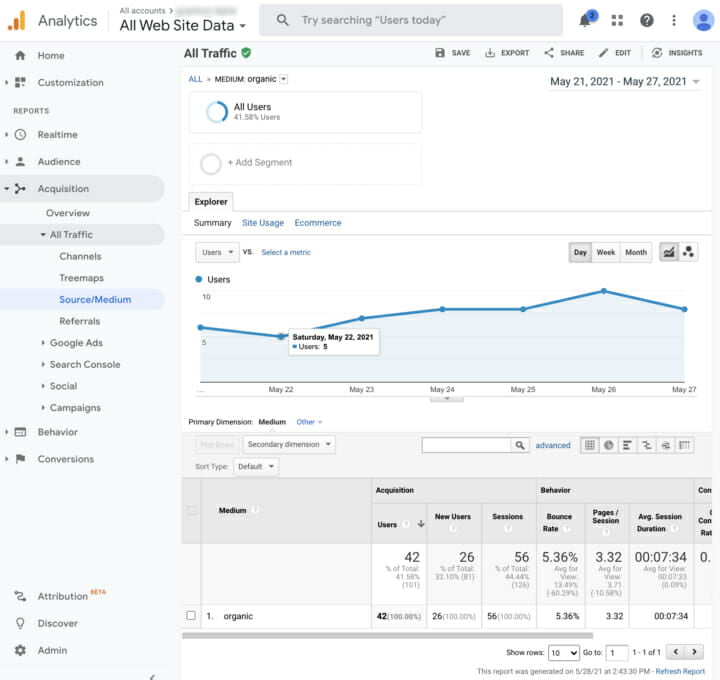Switch to the motion chart icon
720x680 pixels.
point(688,252)
